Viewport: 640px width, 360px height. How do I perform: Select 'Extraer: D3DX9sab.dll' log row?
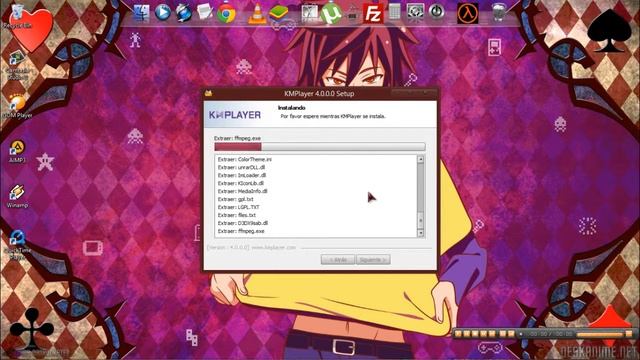[243, 223]
